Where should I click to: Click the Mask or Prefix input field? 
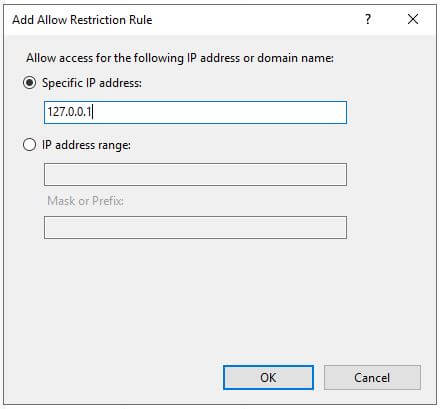(195, 227)
